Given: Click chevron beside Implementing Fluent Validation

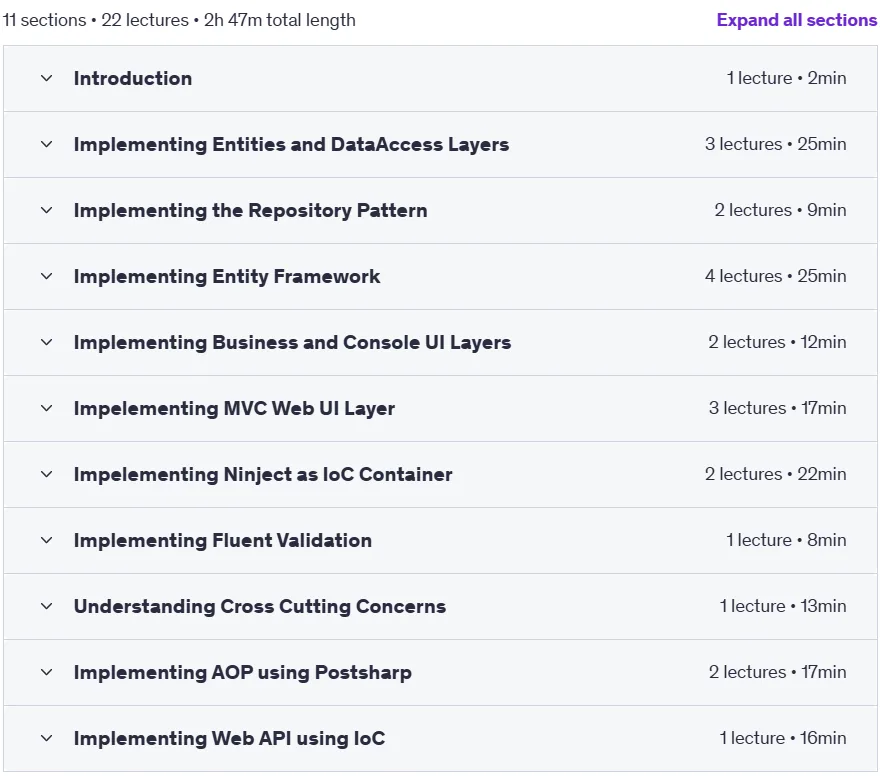Looking at the screenshot, I should [47, 540].
